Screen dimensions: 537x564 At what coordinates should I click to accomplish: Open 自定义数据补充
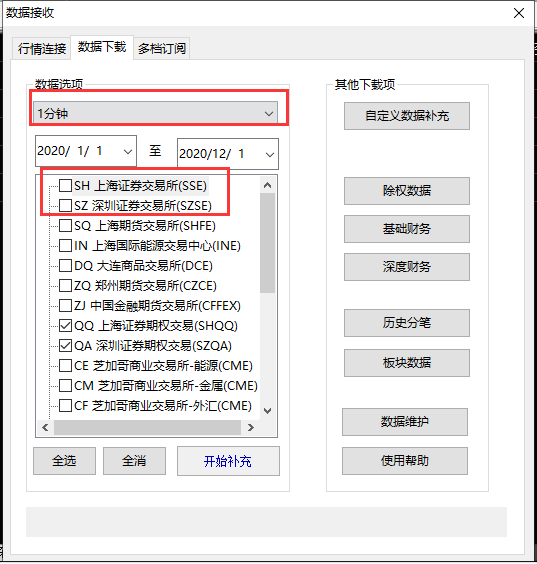[407, 116]
